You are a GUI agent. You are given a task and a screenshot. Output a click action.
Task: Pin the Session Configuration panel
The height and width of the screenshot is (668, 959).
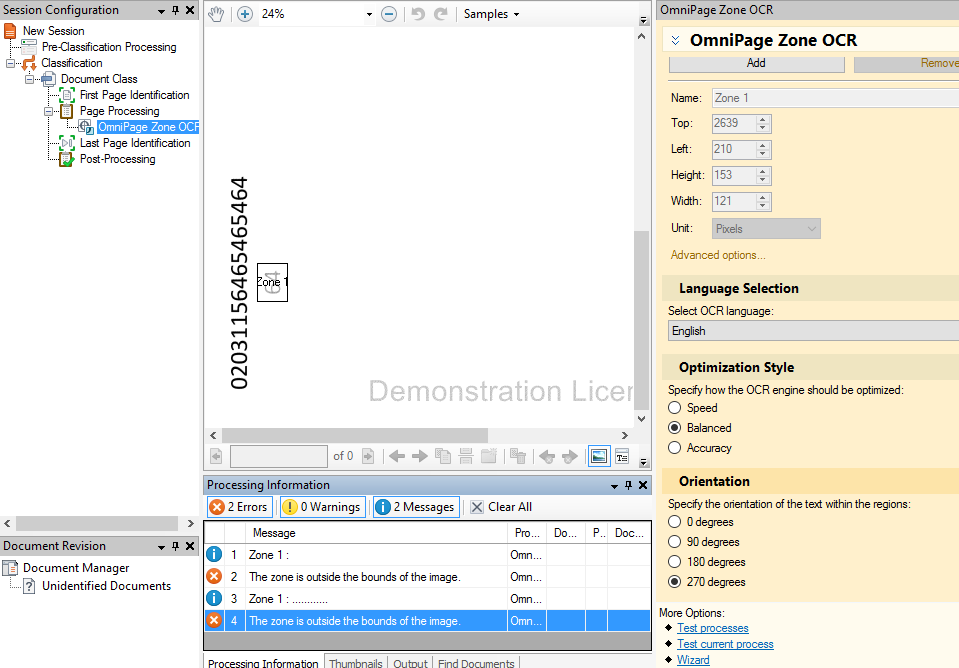[x=175, y=10]
